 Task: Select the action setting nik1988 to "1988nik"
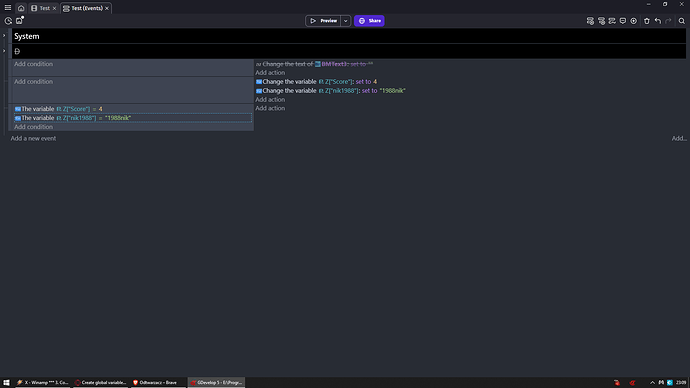coord(330,91)
